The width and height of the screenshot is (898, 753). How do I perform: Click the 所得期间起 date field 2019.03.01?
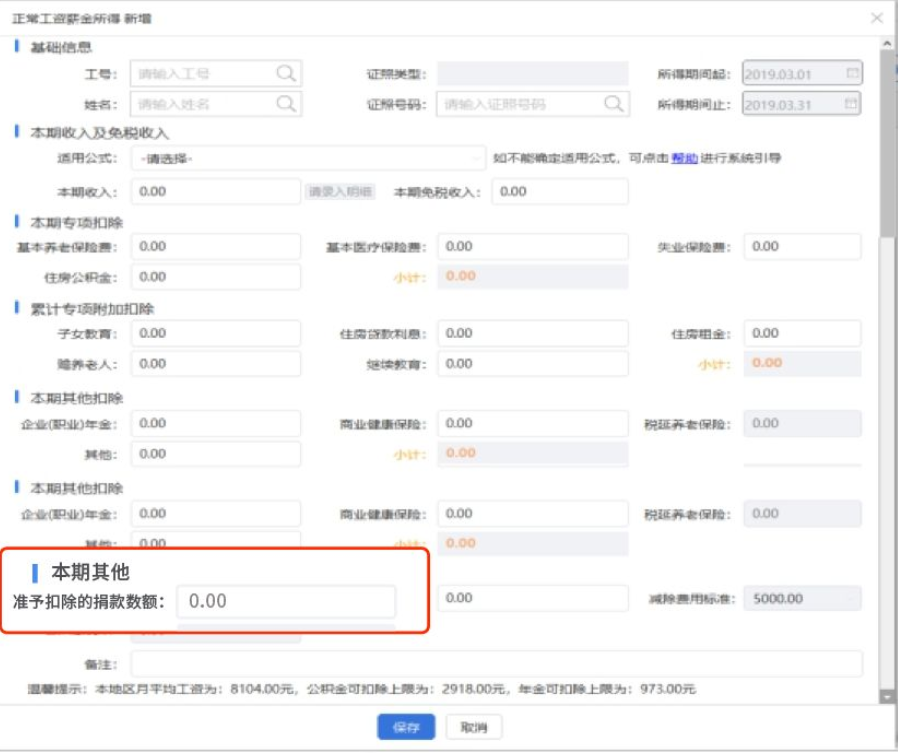click(x=802, y=73)
